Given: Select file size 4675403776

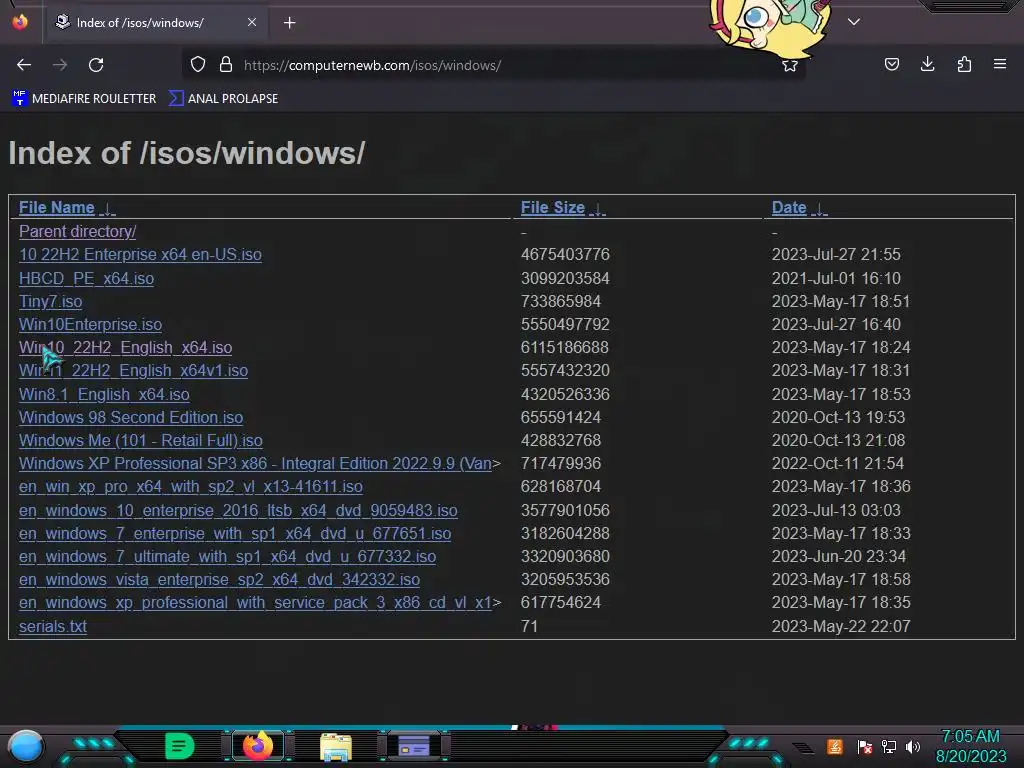Looking at the screenshot, I should (x=565, y=254).
